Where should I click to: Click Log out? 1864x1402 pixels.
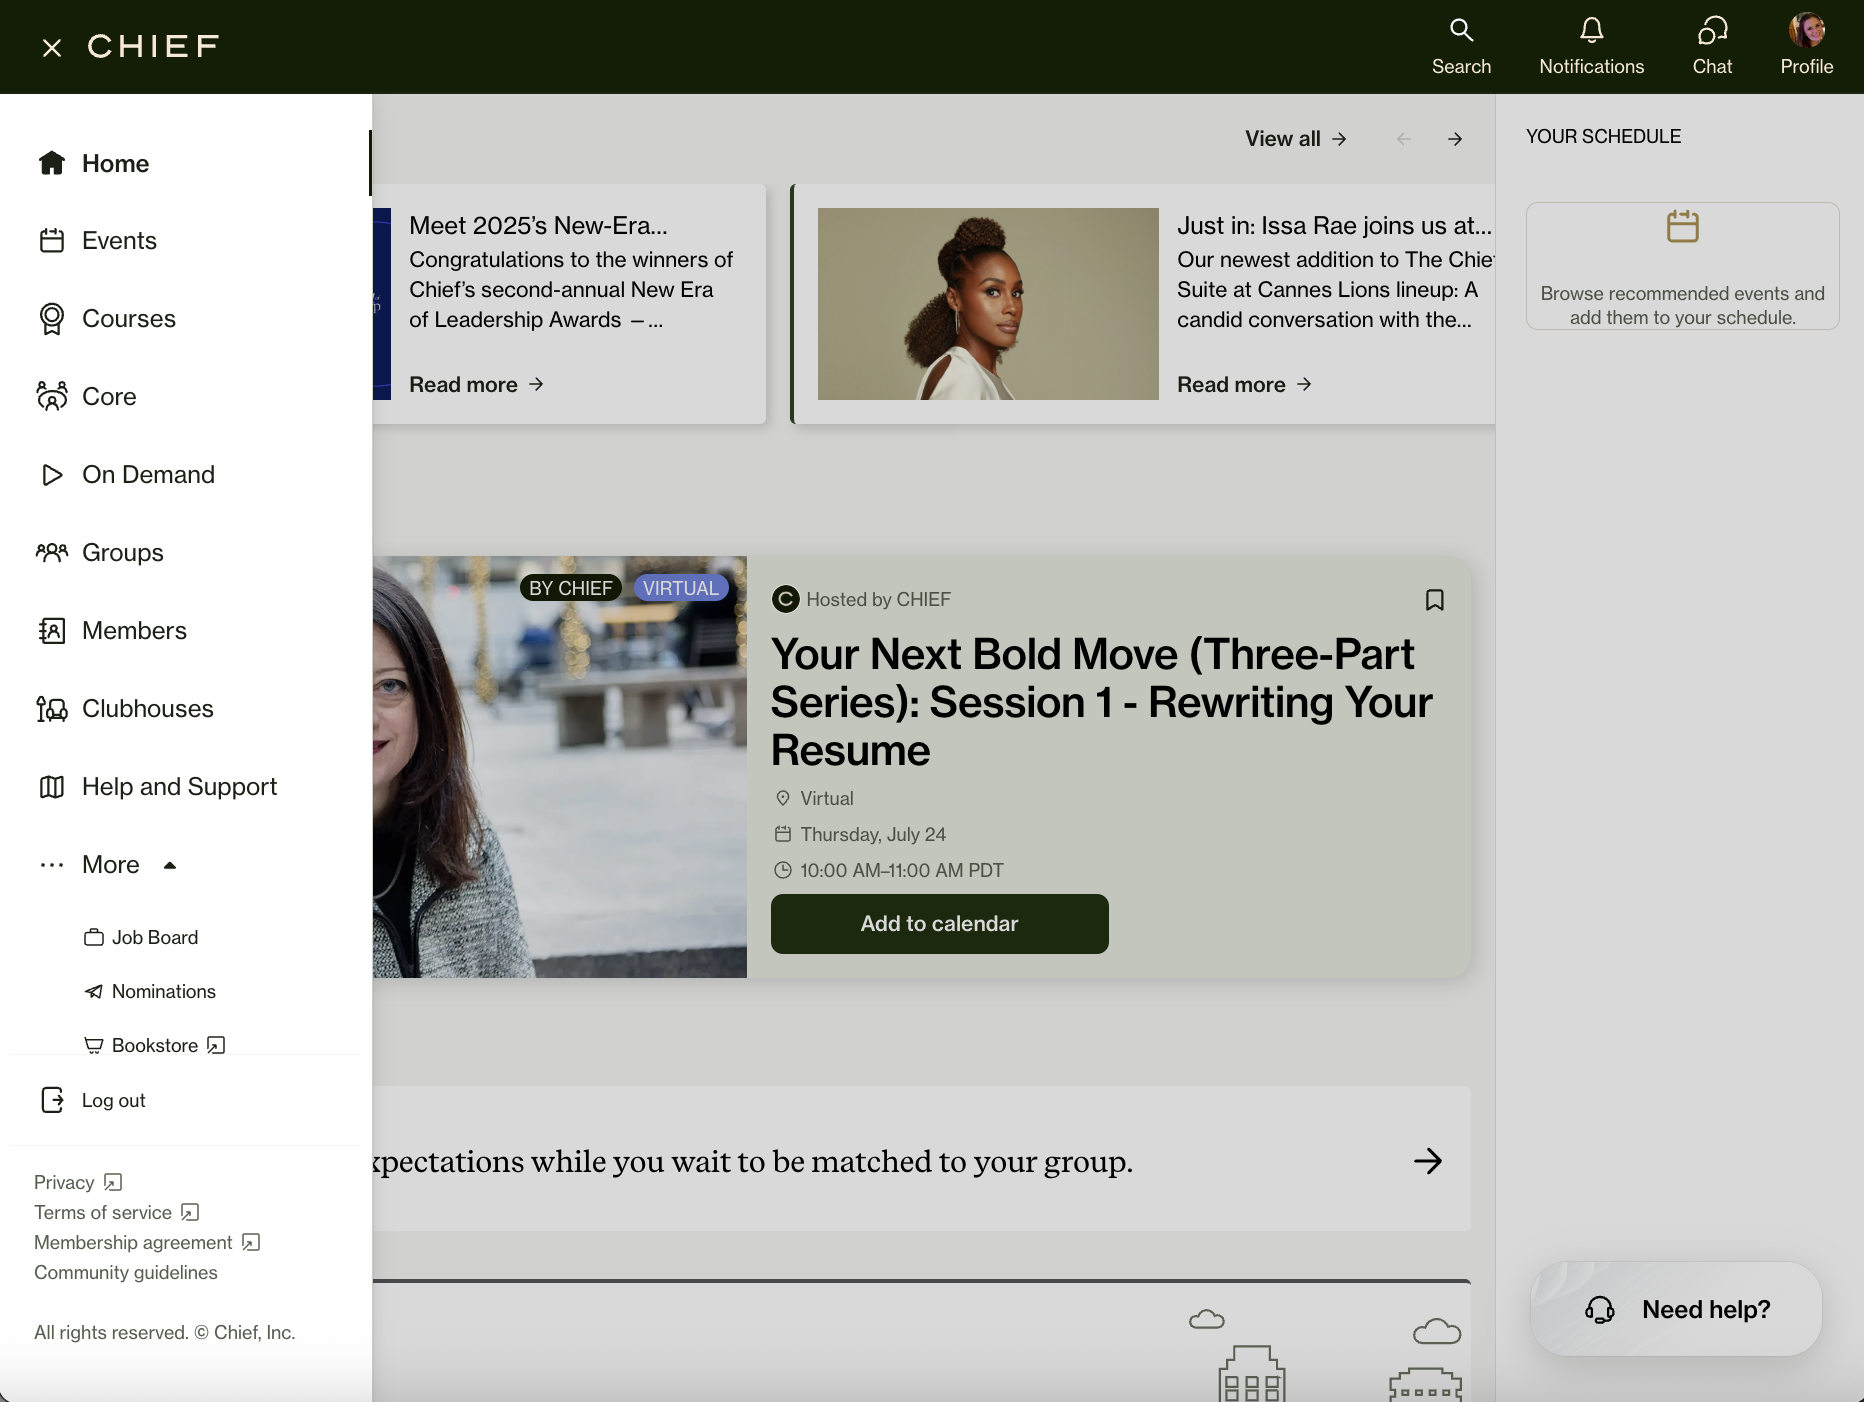pos(113,1100)
